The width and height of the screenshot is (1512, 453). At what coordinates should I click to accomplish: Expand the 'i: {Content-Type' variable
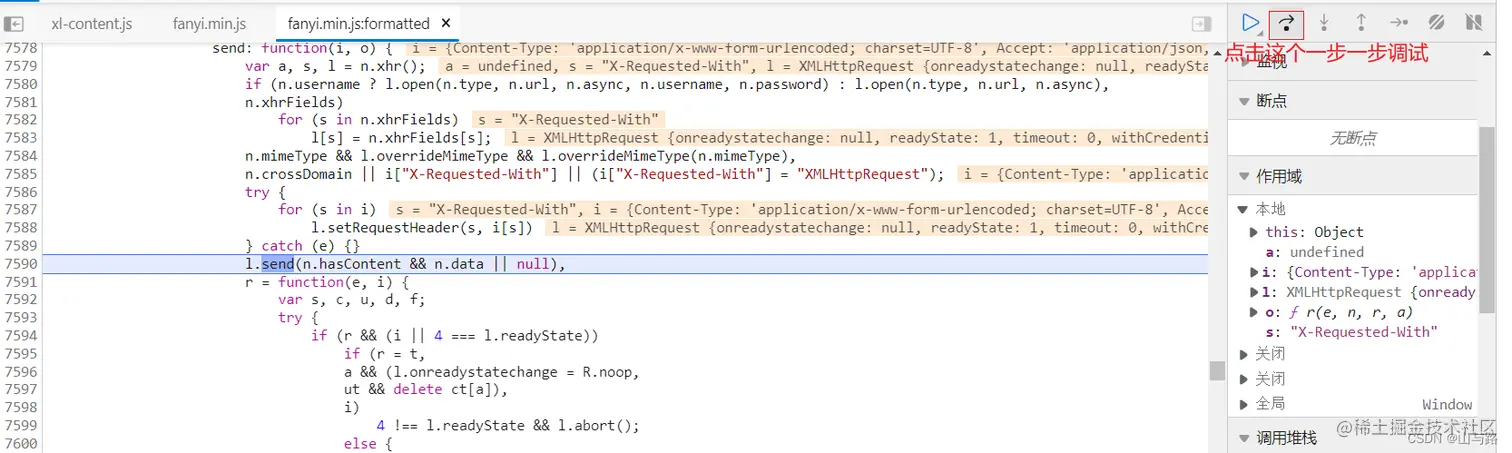(1254, 272)
